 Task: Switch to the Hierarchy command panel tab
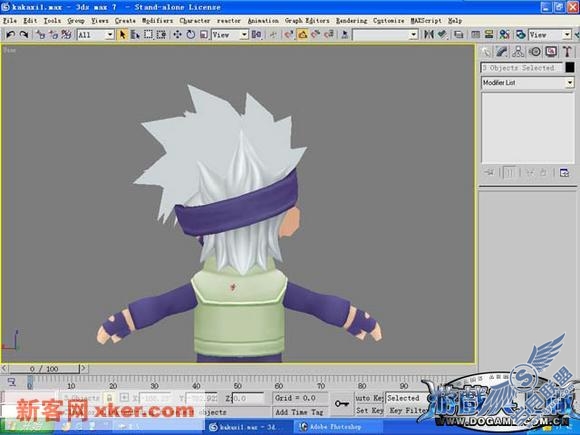pos(518,52)
